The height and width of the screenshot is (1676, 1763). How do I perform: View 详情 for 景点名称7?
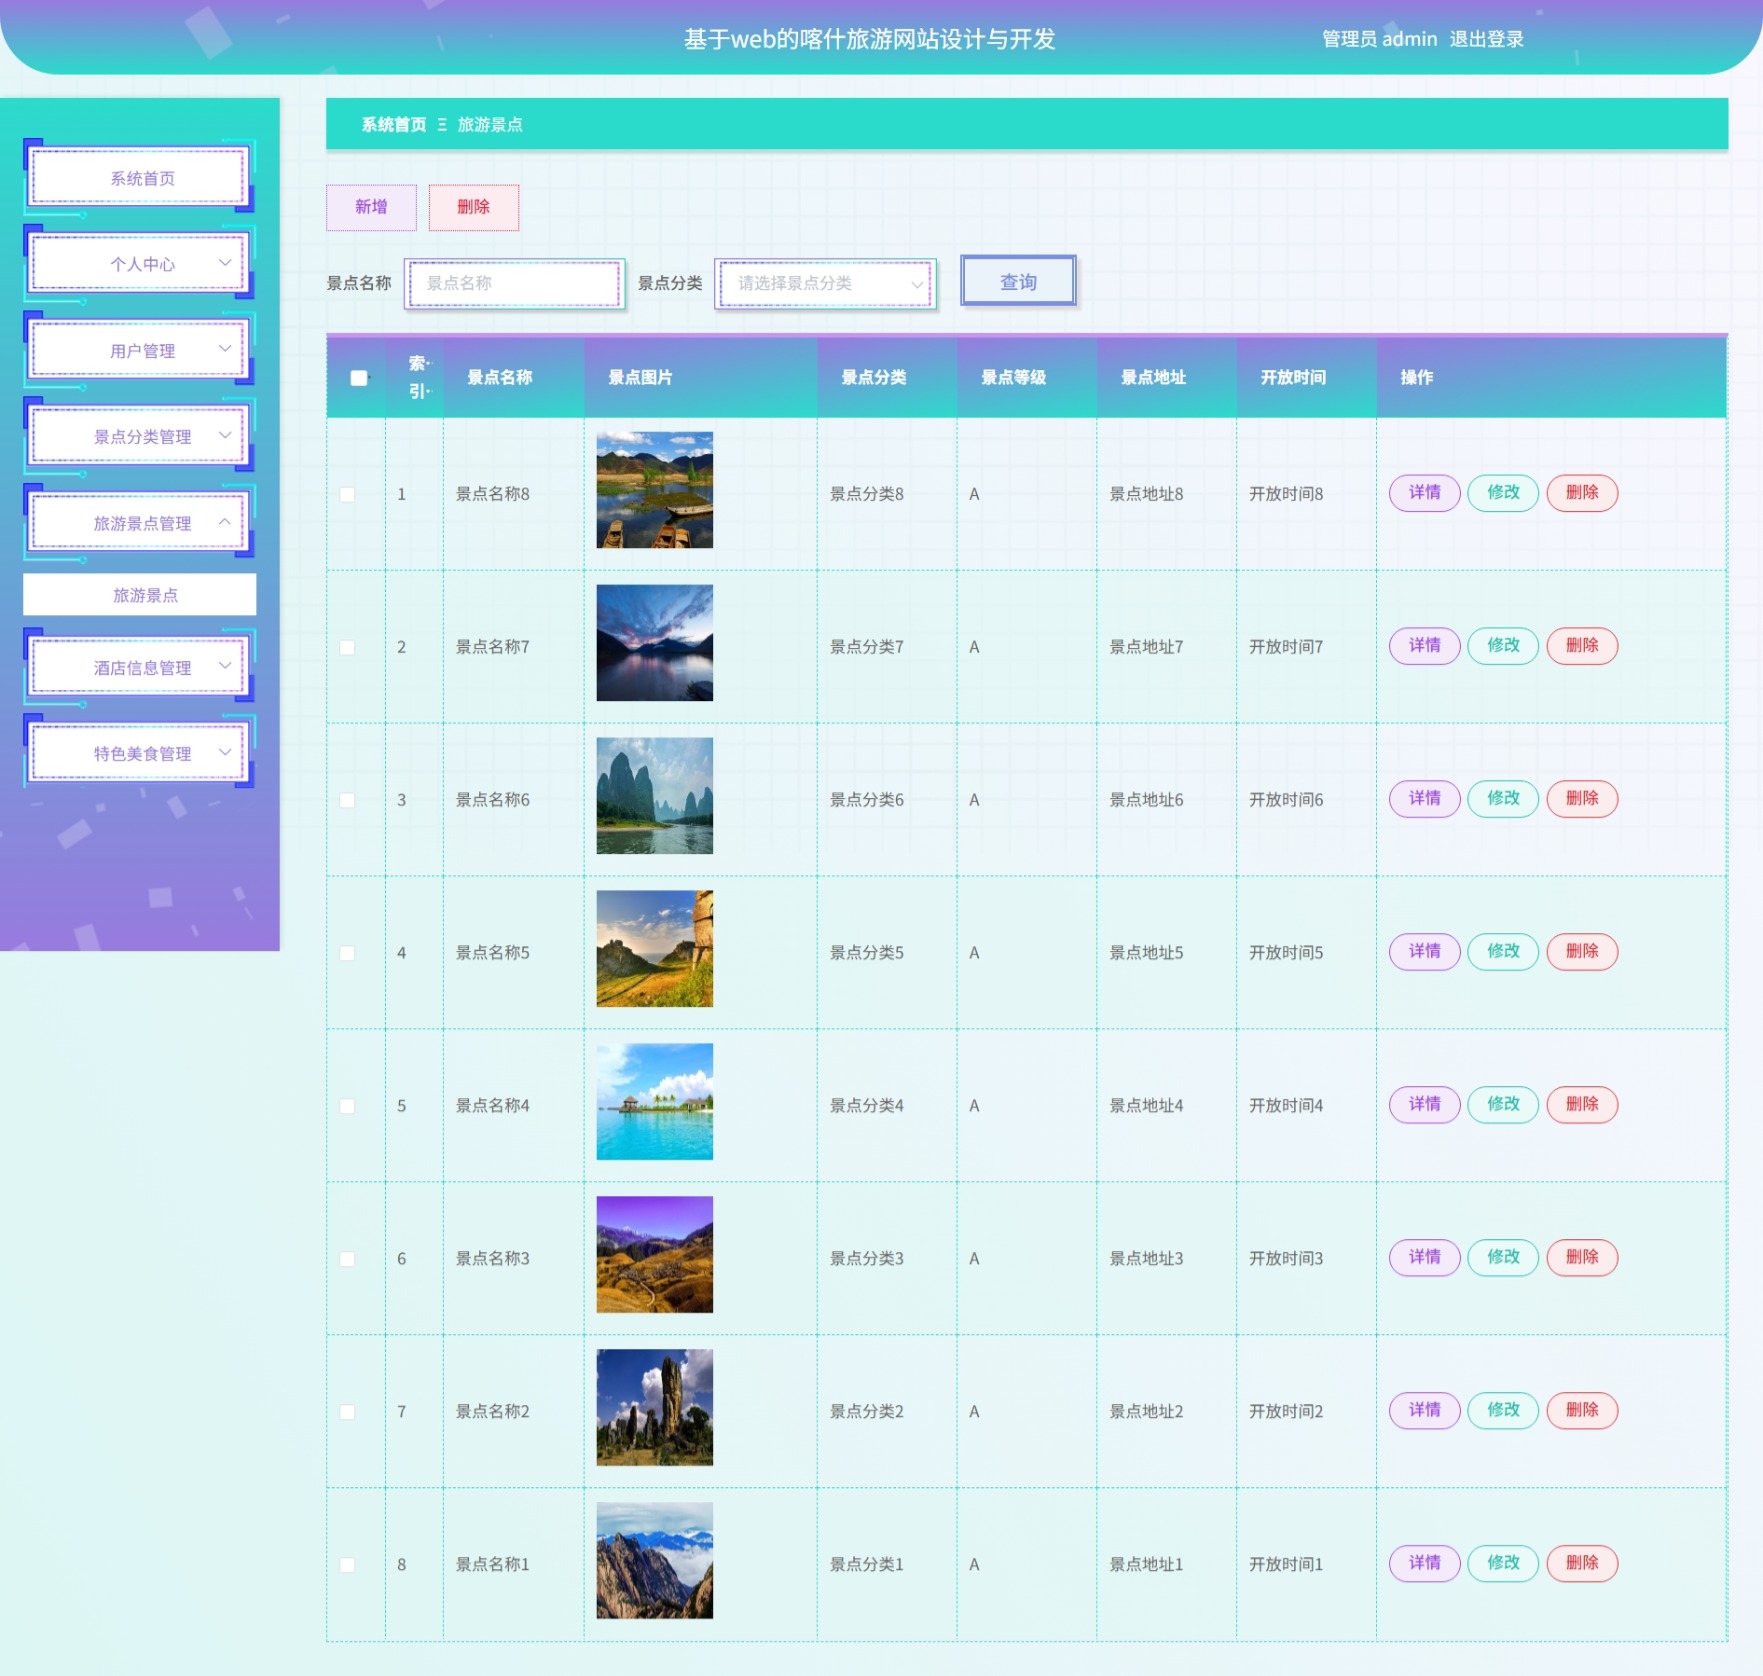pos(1425,646)
